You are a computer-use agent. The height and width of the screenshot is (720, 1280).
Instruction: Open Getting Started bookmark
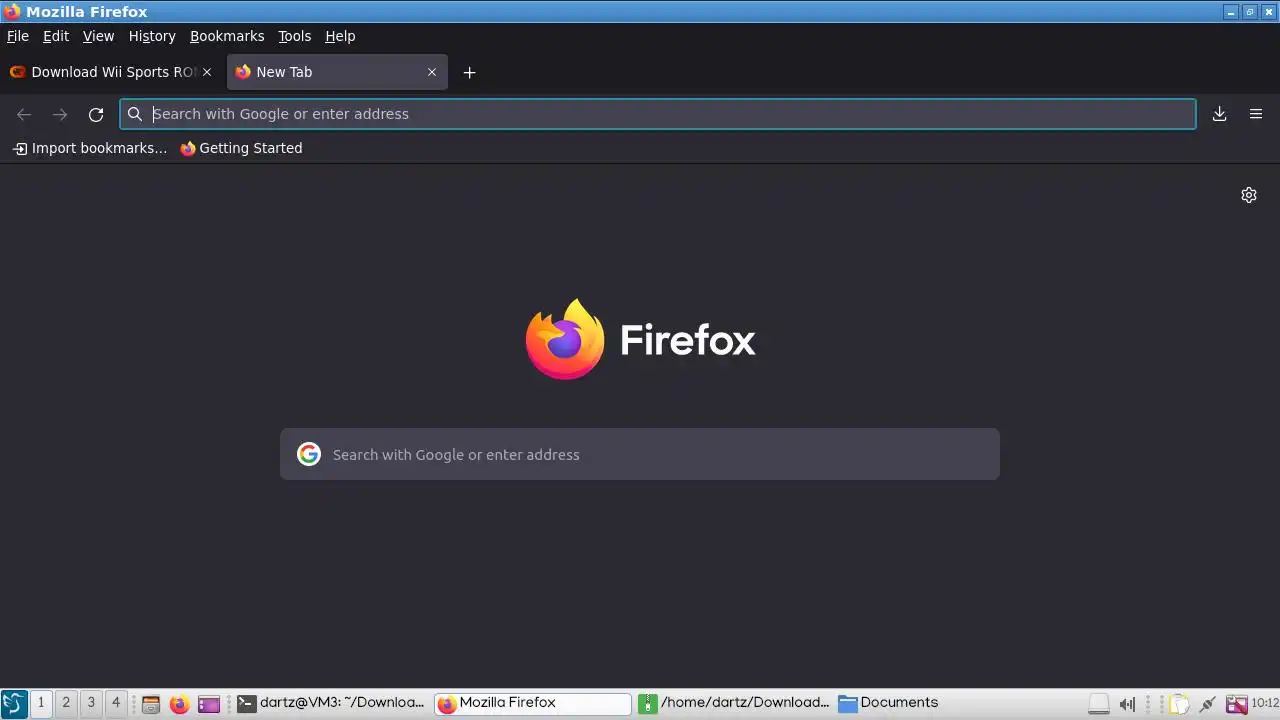(x=241, y=148)
